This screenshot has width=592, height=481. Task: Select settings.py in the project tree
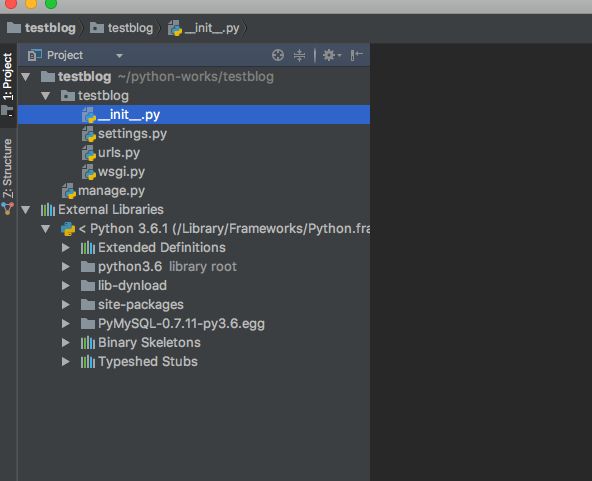[194, 134]
